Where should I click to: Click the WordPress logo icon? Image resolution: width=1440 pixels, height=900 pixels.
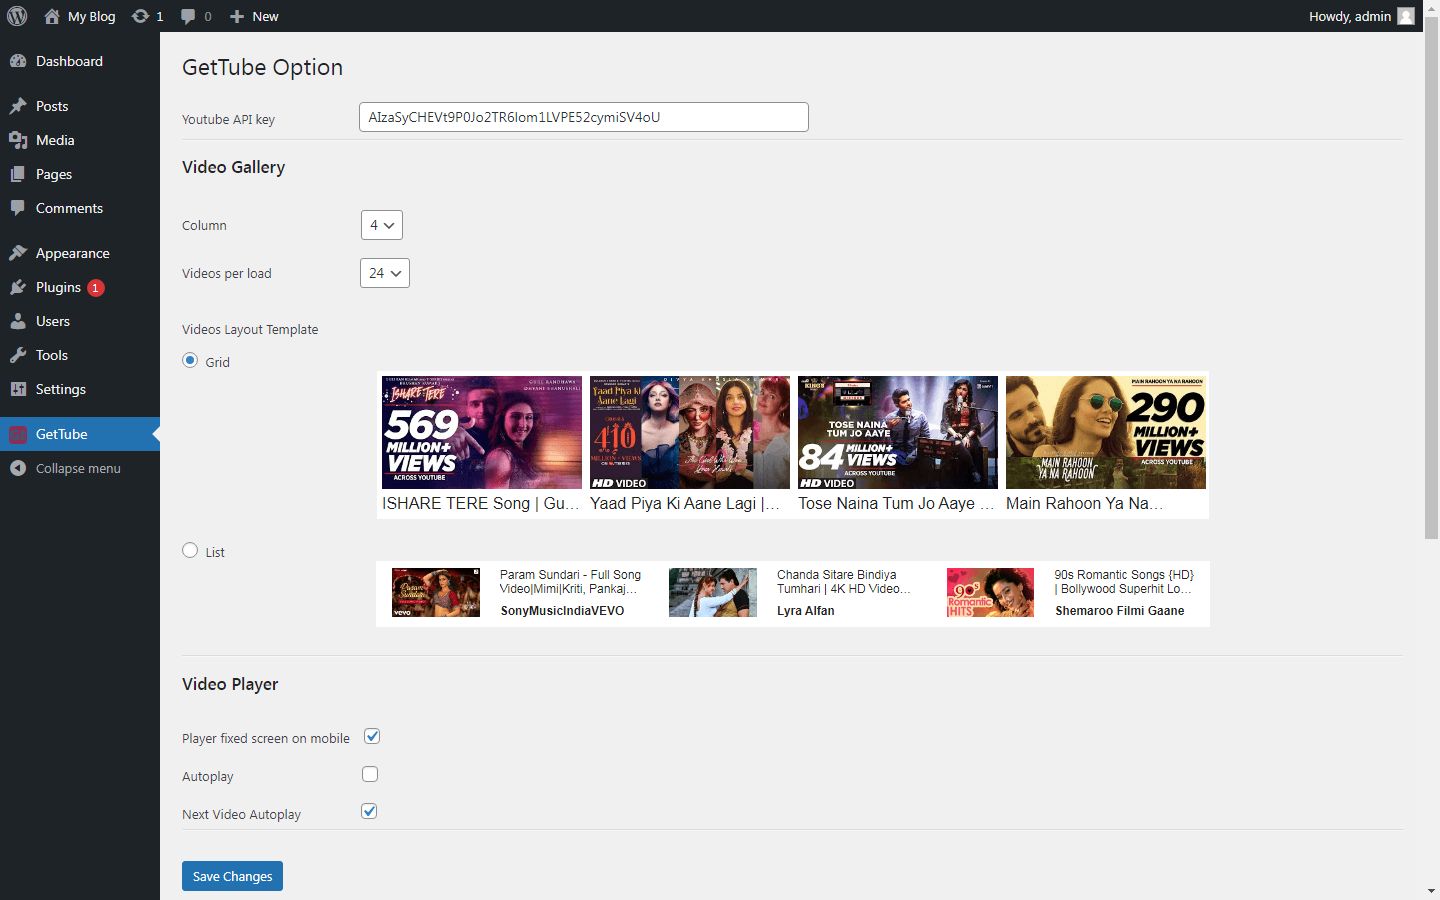[17, 16]
